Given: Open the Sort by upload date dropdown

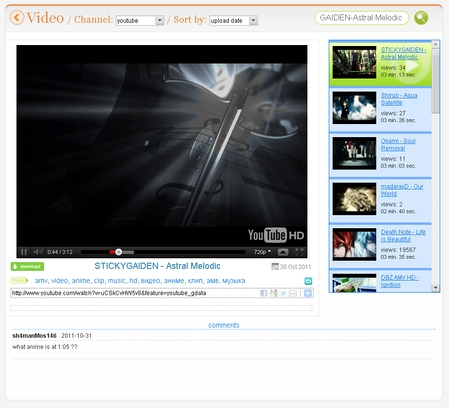Looking at the screenshot, I should point(233,21).
